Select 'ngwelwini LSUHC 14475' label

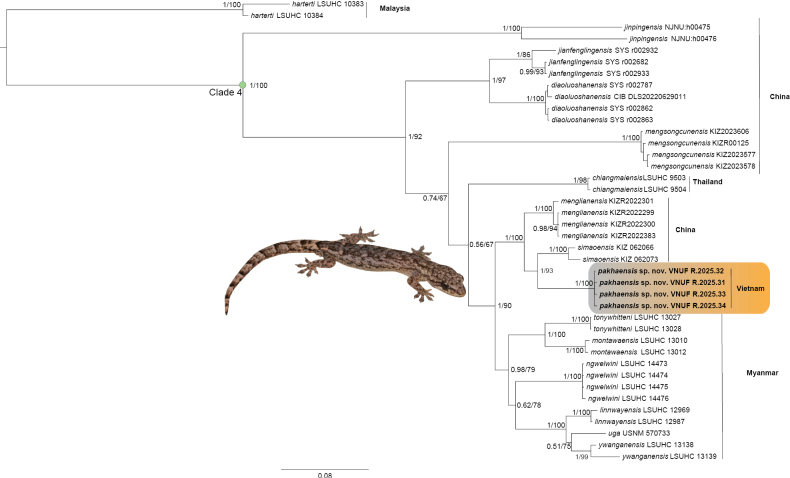(x=627, y=387)
